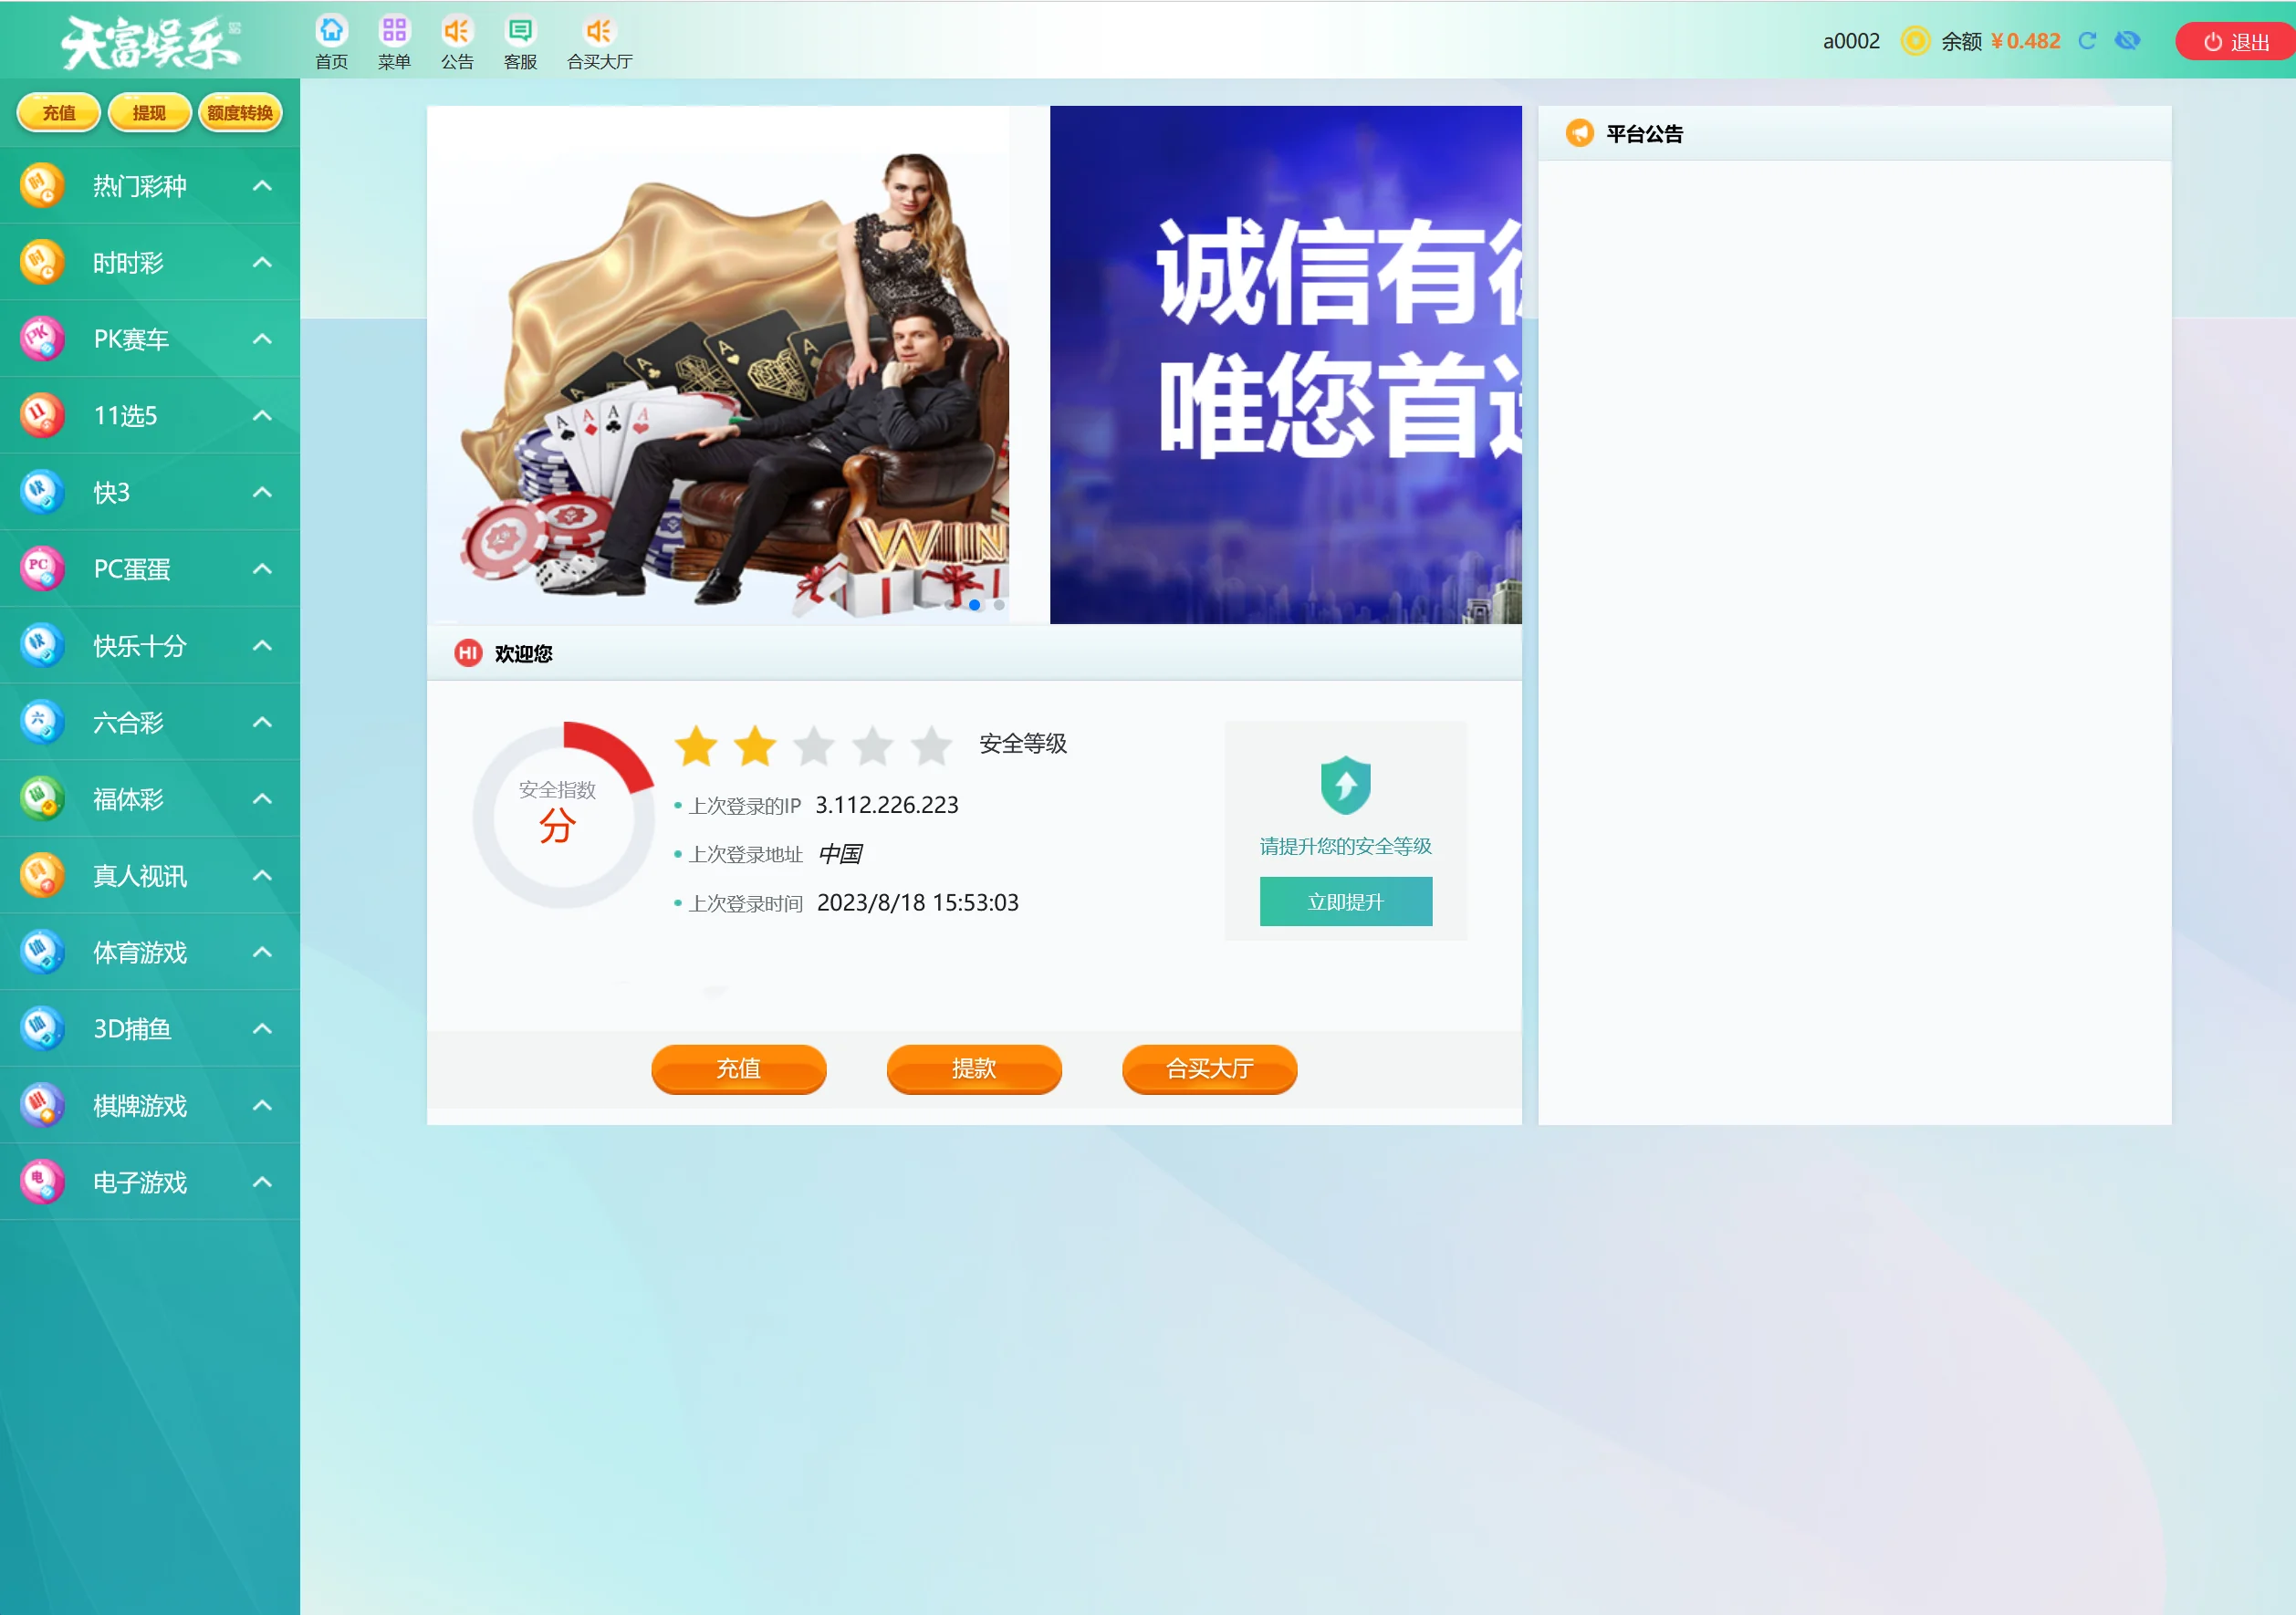Expand the PK赛车 chevron
Viewport: 2296px width, 1615px height.
(262, 339)
